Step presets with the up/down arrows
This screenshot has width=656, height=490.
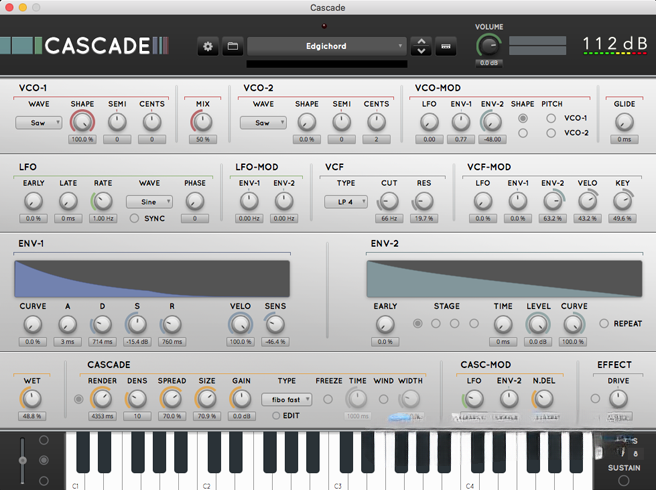point(421,46)
